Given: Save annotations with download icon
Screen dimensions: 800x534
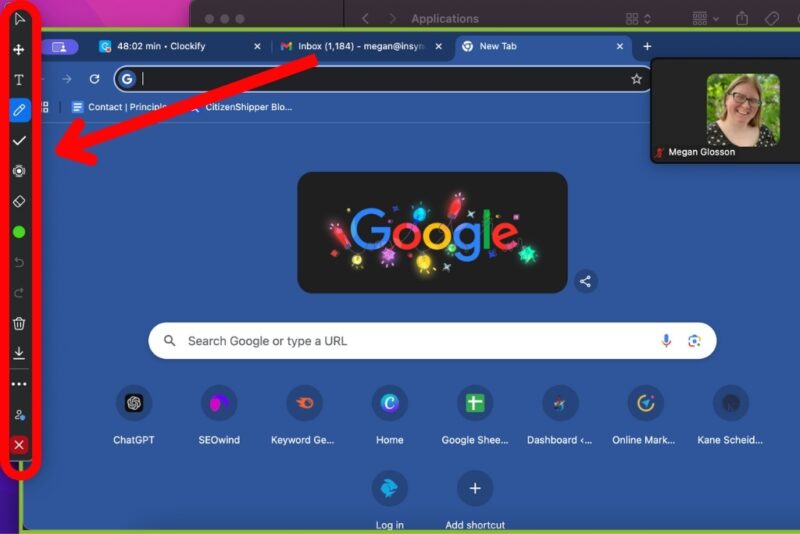Looking at the screenshot, I should click(x=19, y=353).
